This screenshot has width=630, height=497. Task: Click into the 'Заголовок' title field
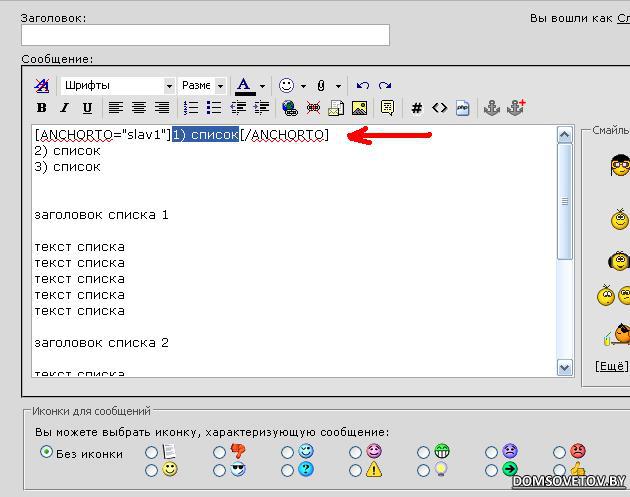click(205, 35)
